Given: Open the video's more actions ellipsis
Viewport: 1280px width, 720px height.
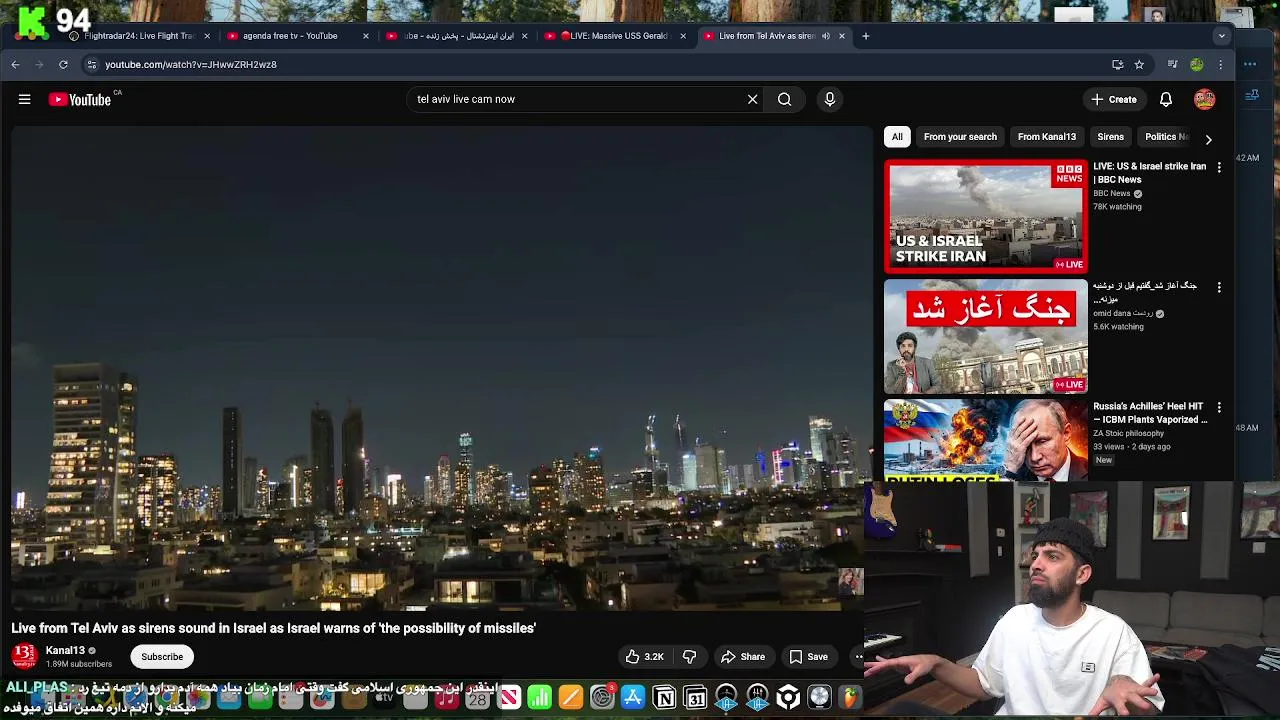Looking at the screenshot, I should pos(856,657).
